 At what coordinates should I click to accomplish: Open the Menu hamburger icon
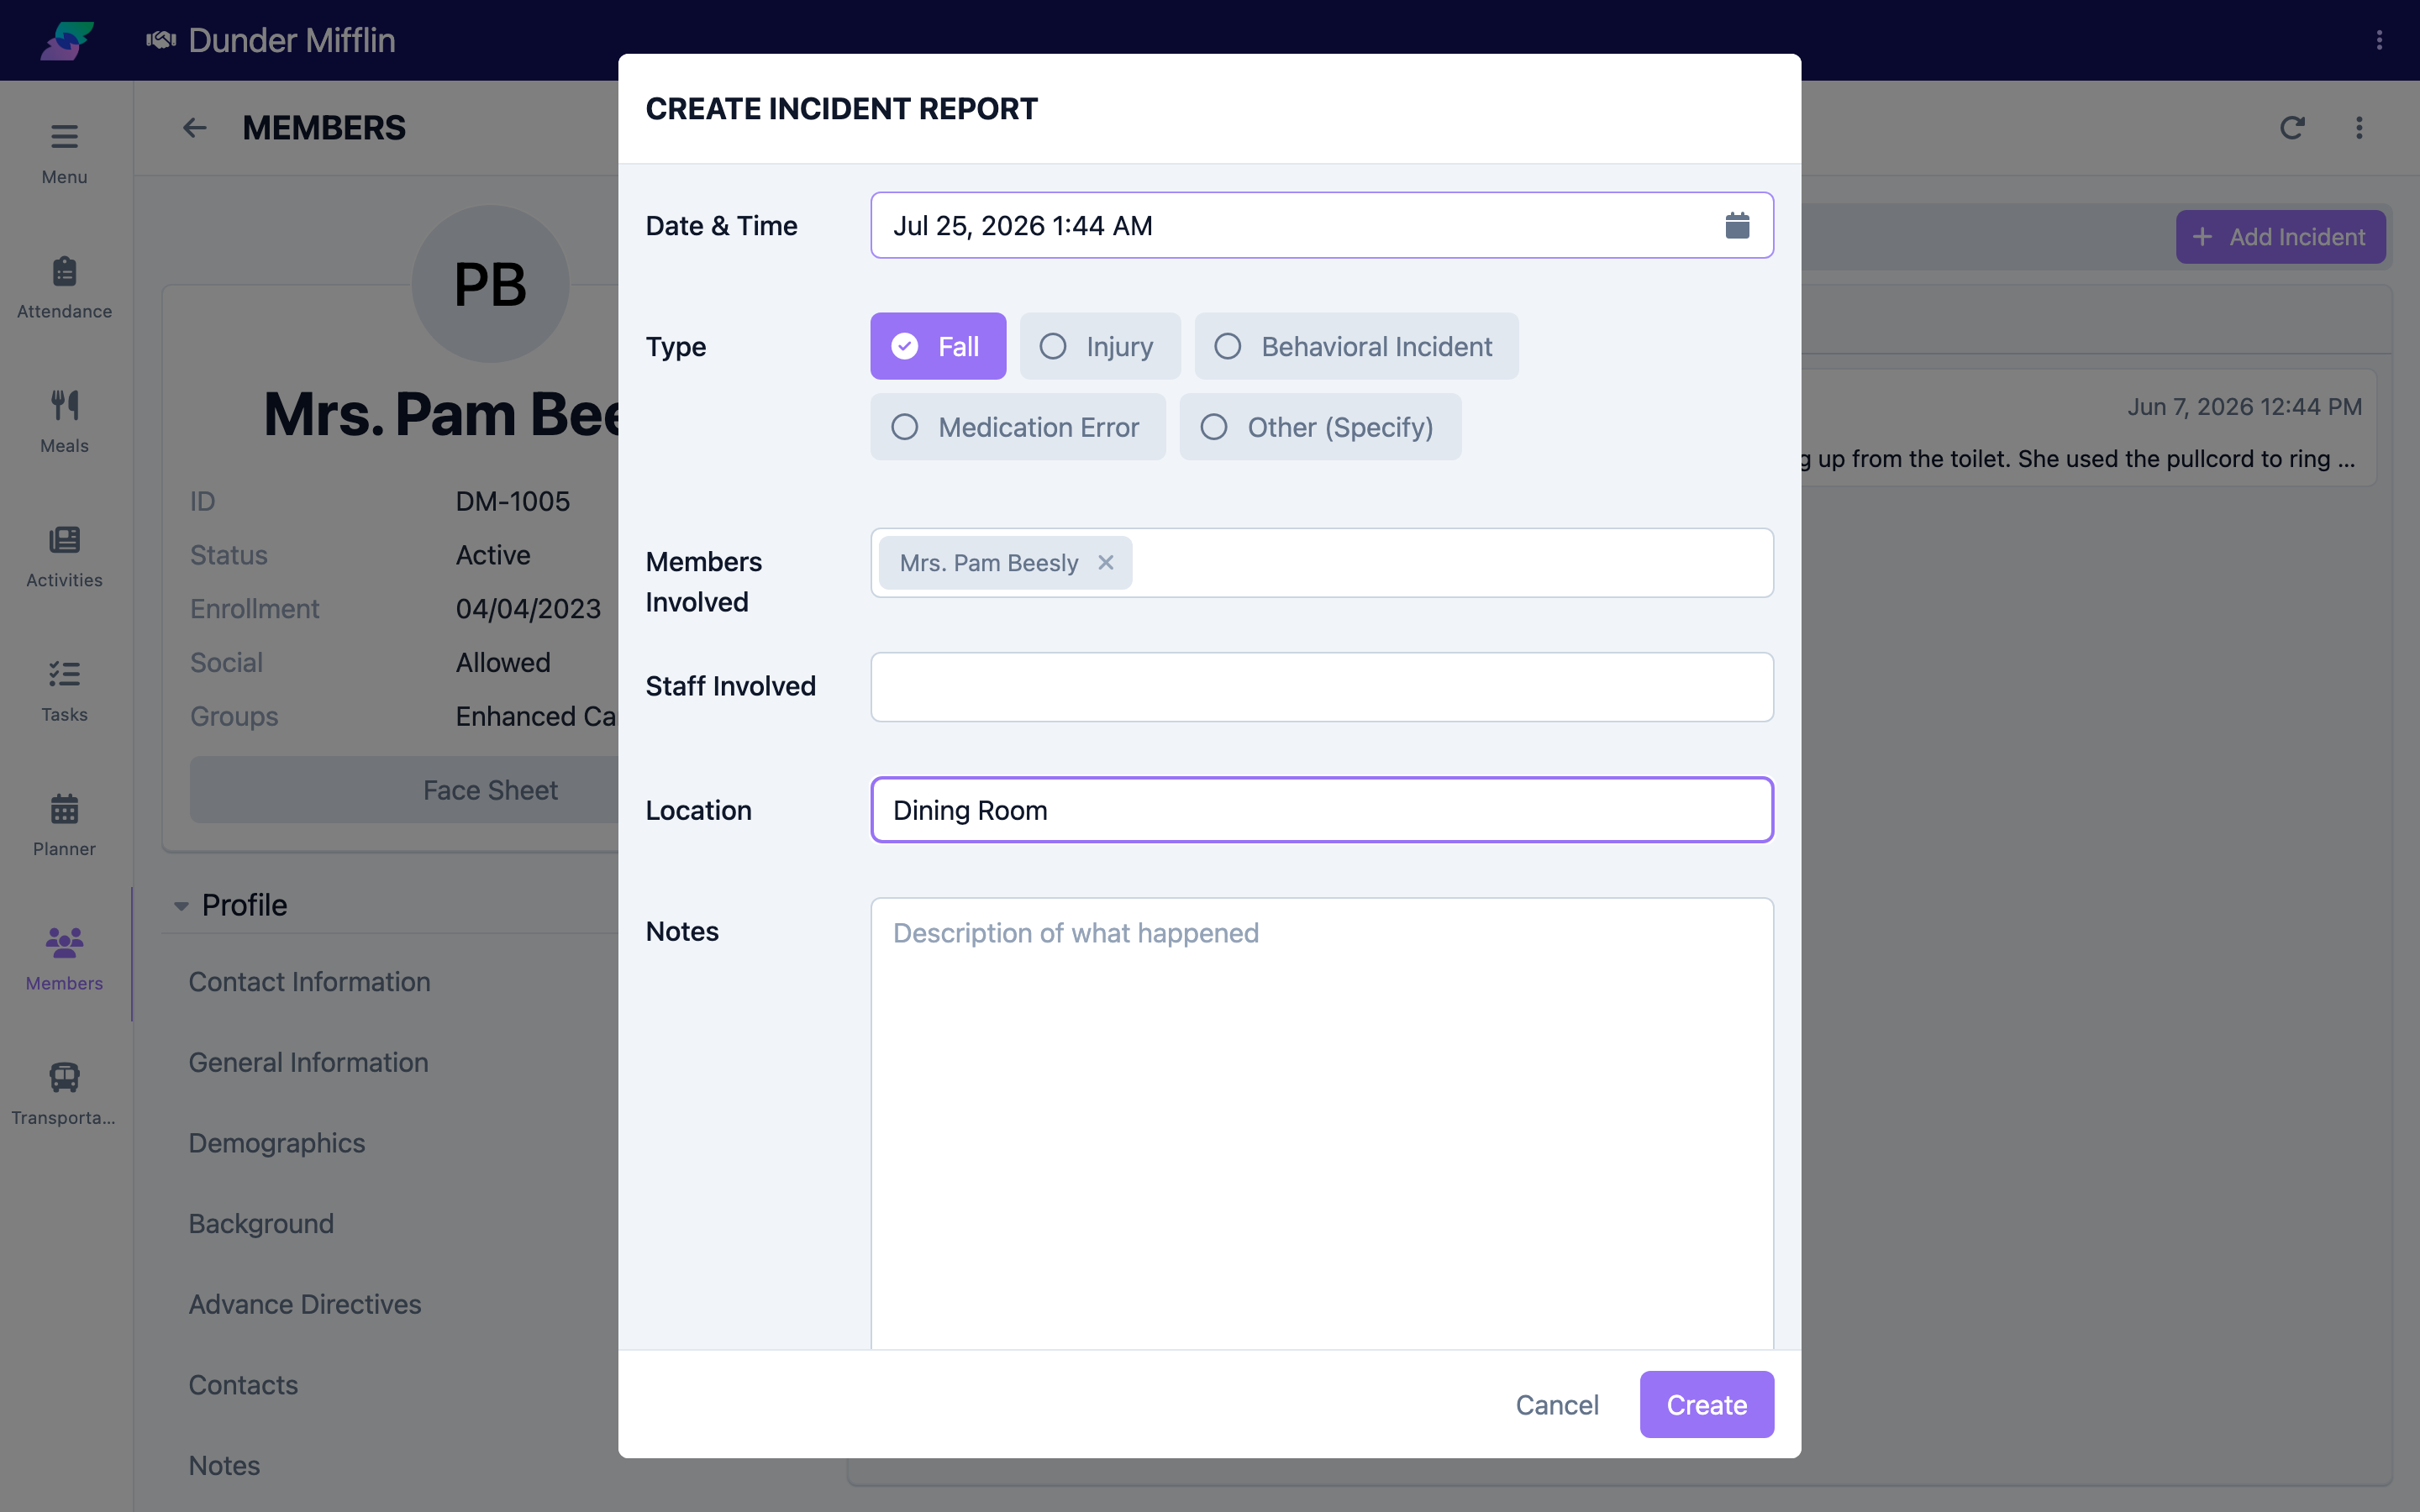[64, 136]
